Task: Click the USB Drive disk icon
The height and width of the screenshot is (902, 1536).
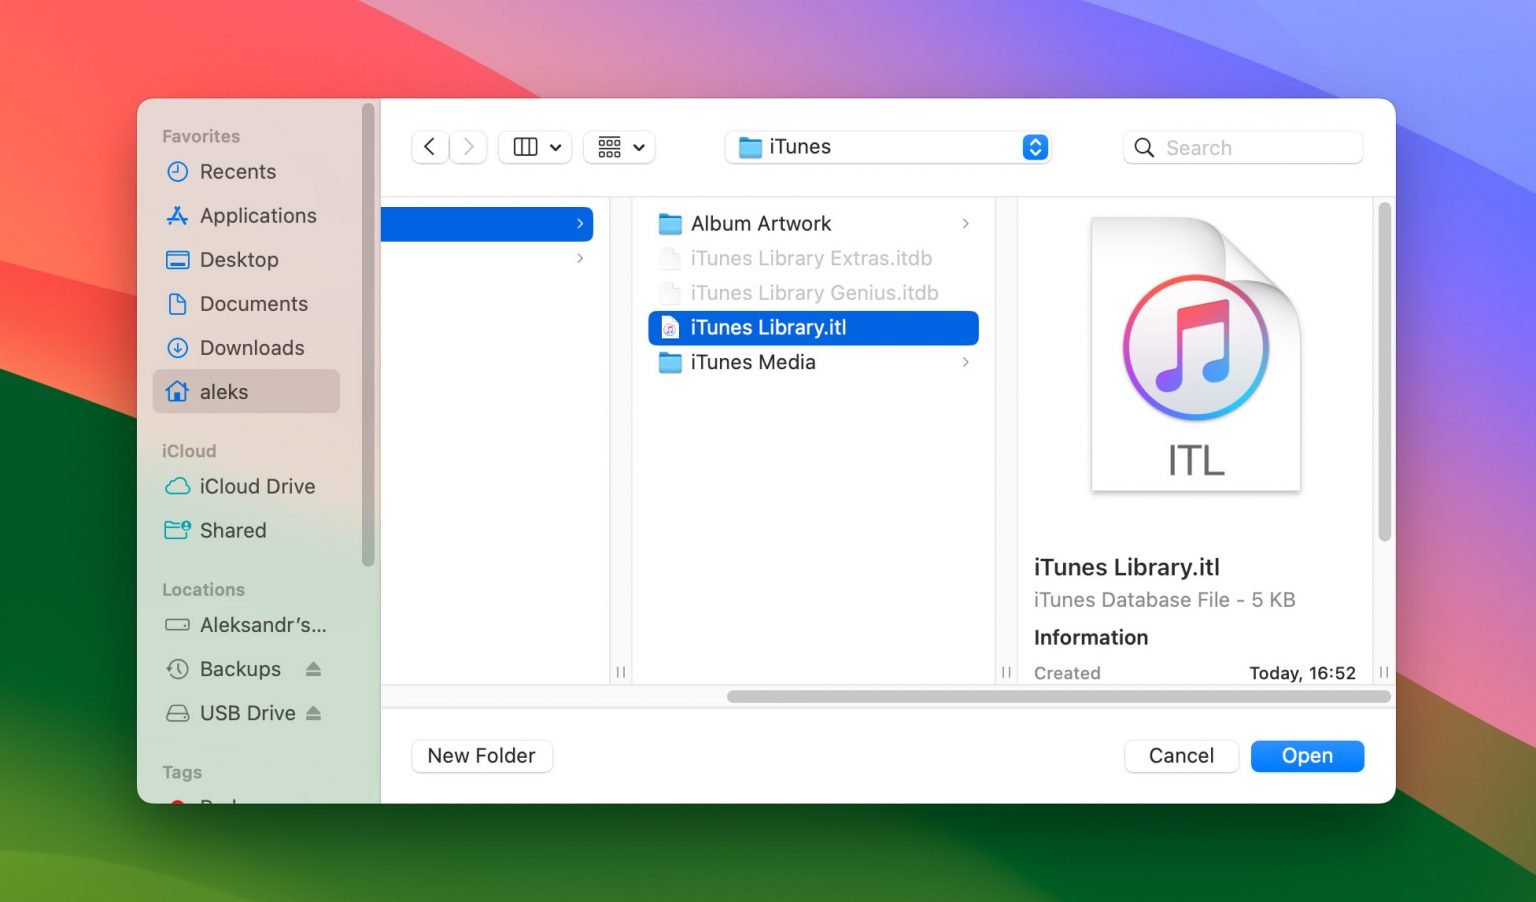Action: coord(177,713)
